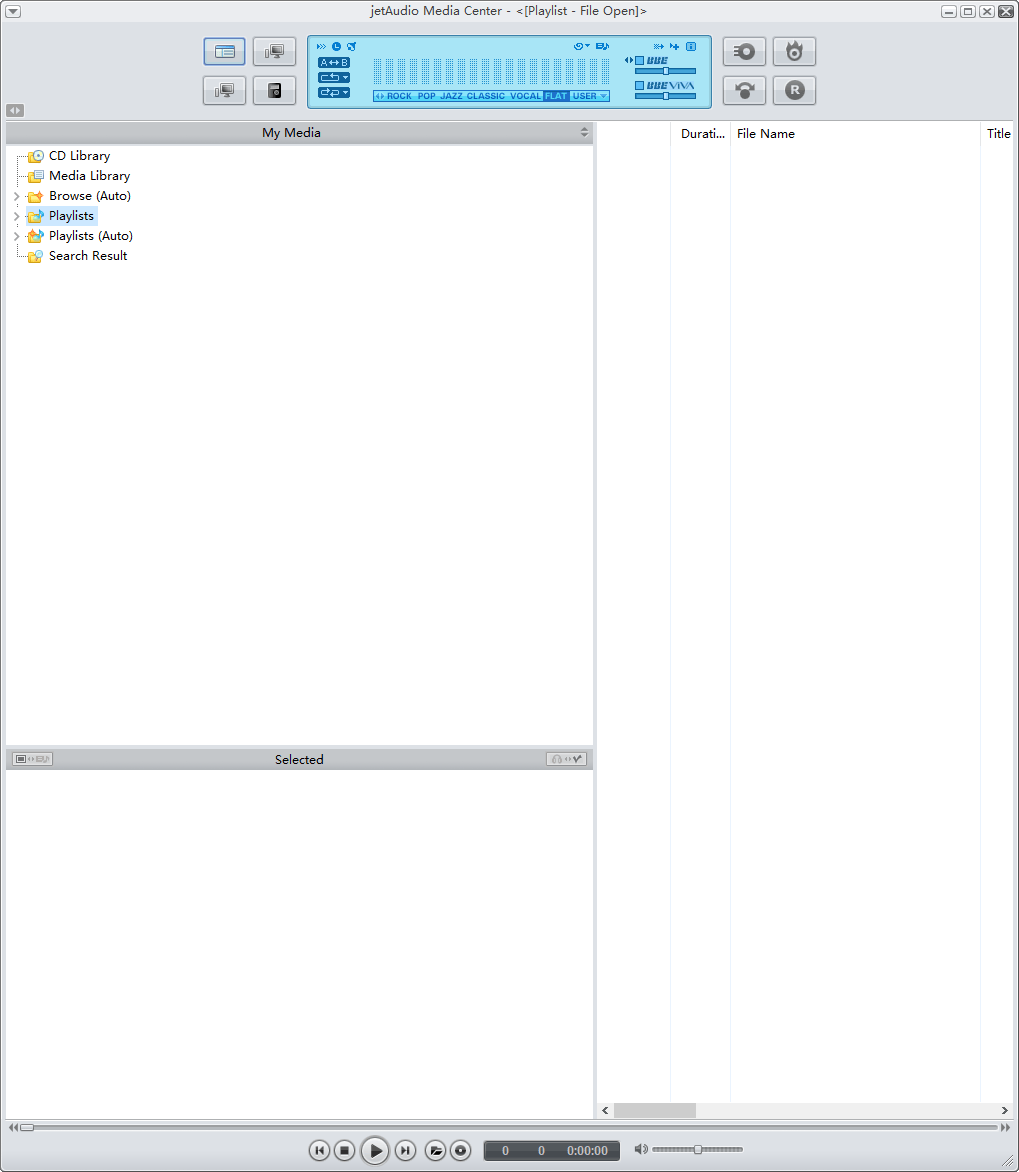1019x1172 pixels.
Task: Stop playback
Action: point(344,1150)
